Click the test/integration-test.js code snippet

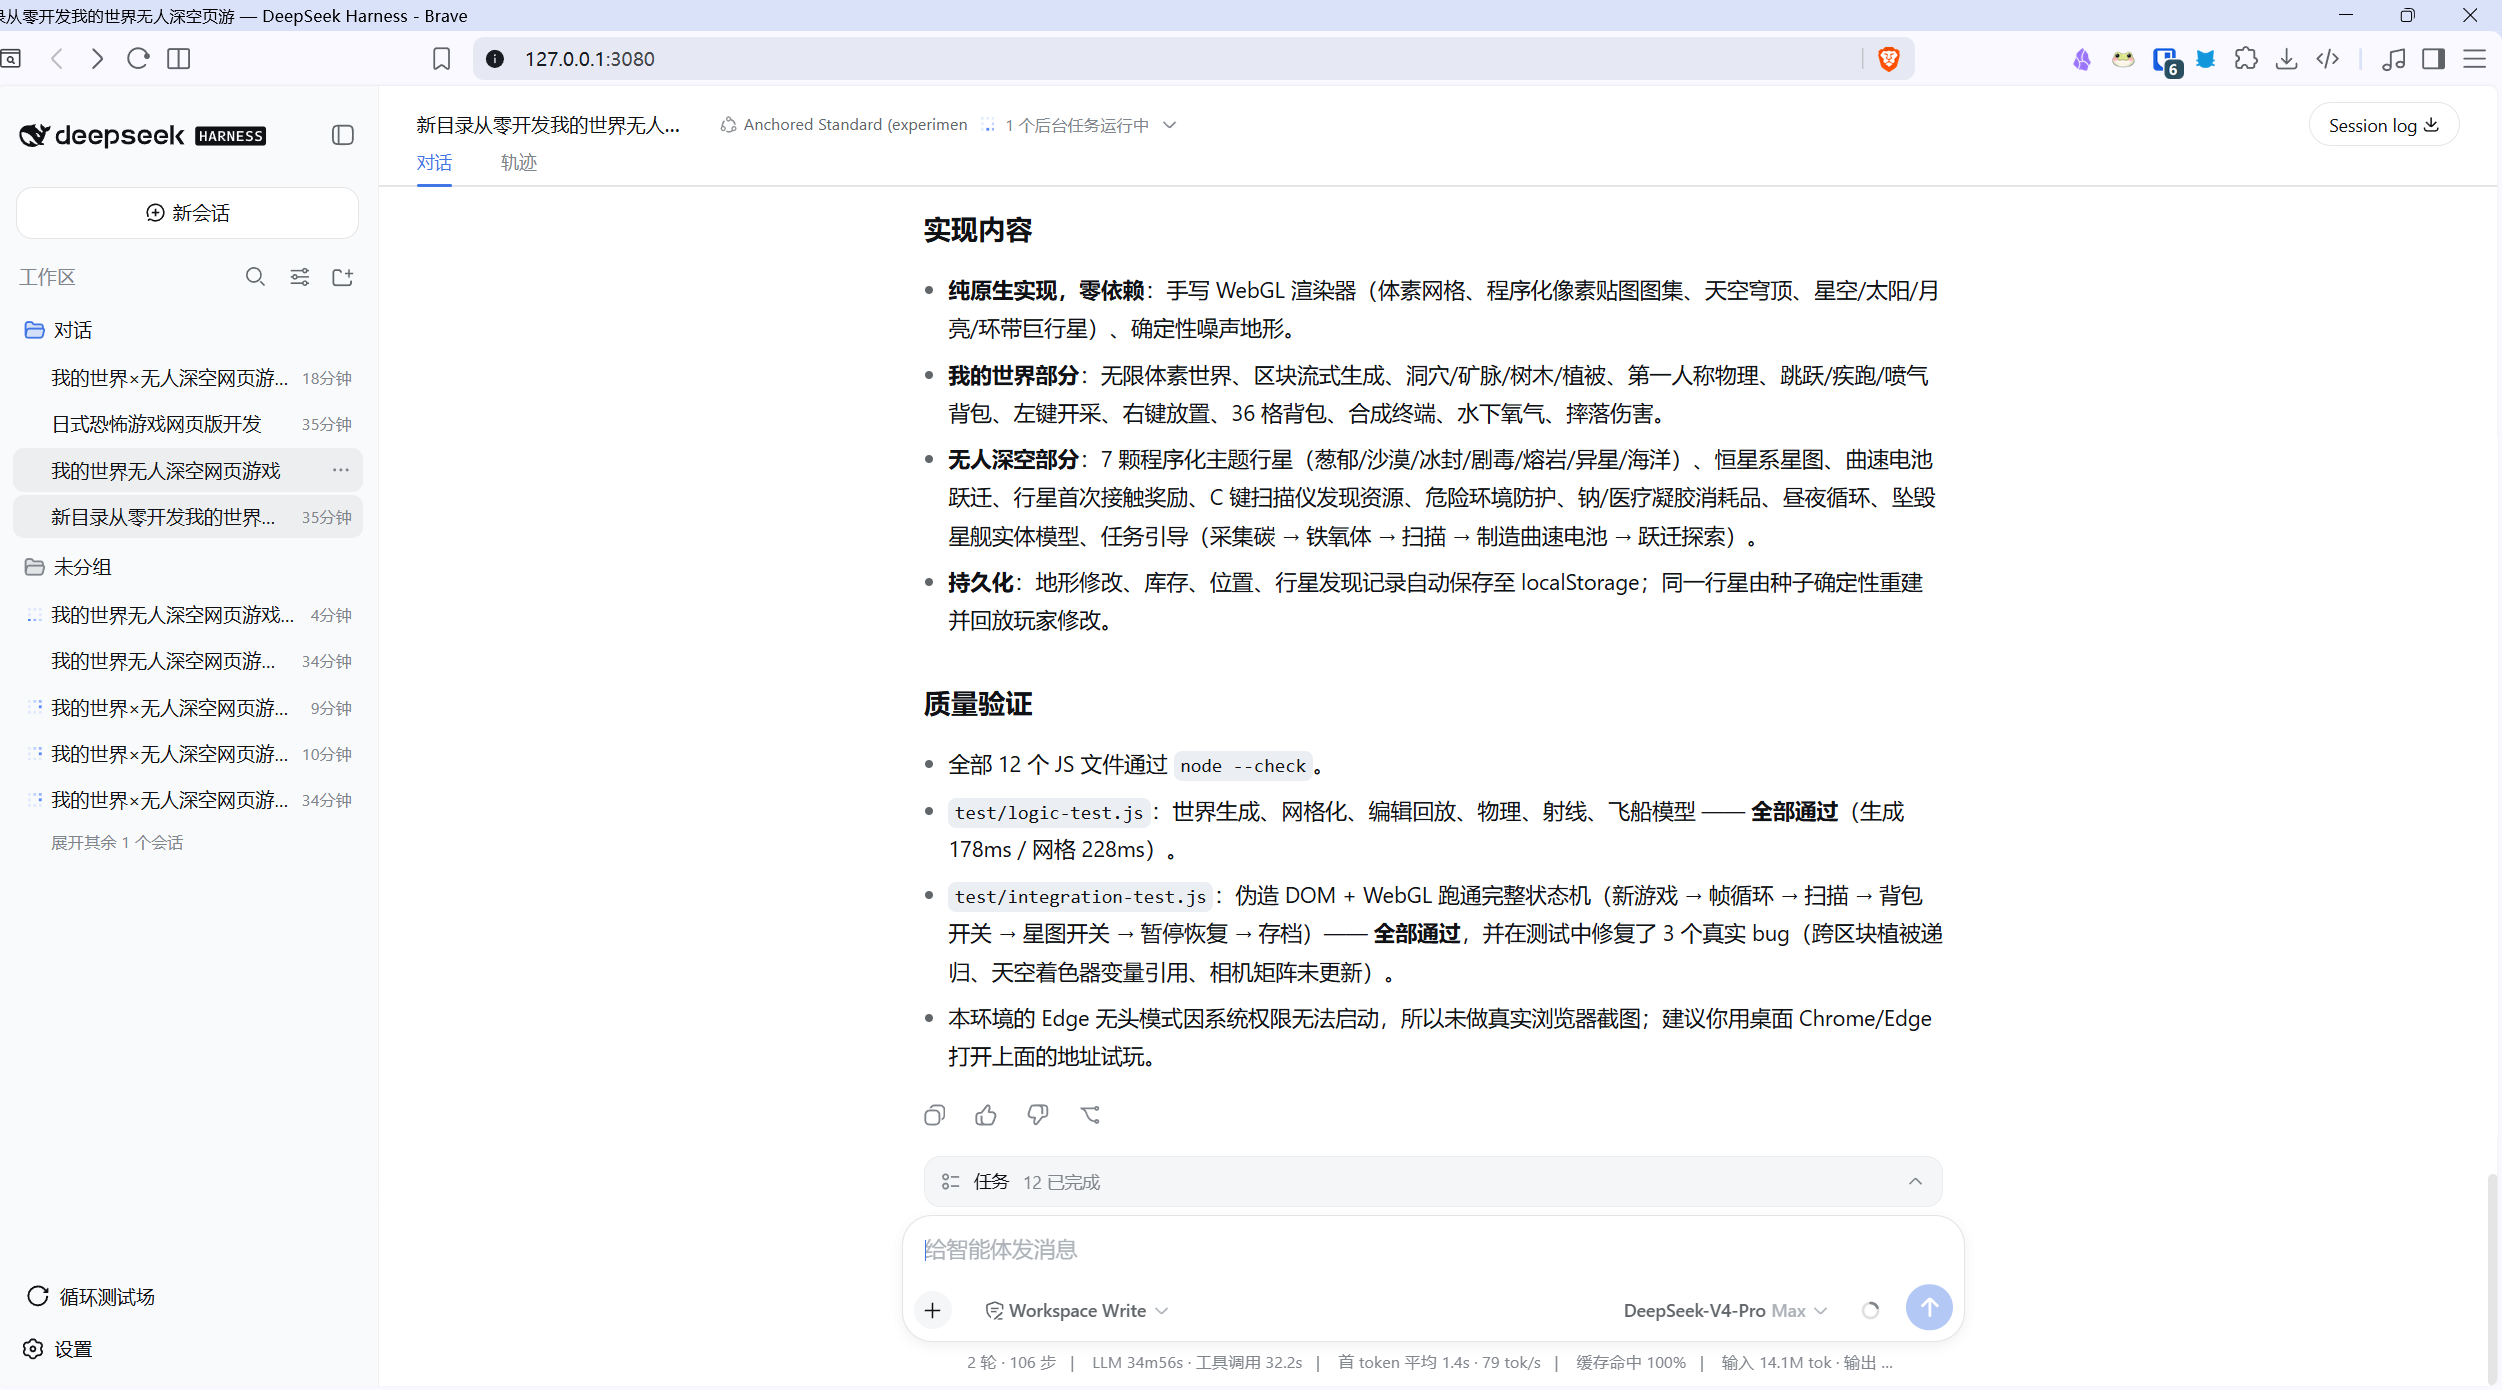coord(1080,897)
